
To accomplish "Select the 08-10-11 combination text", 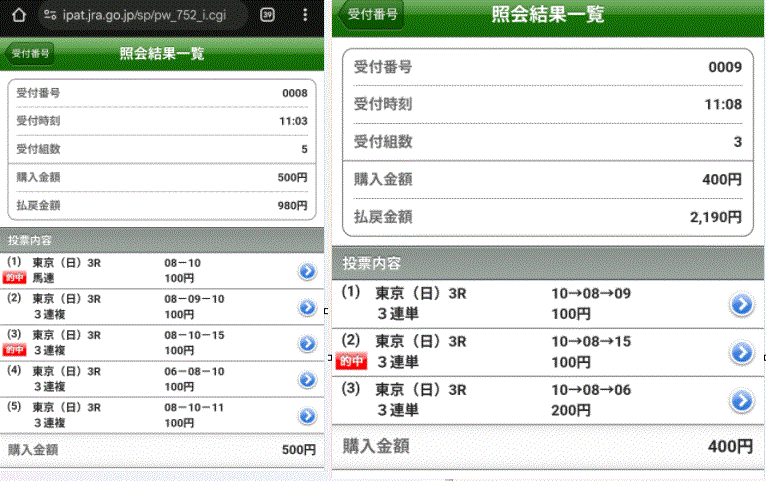I will [194, 407].
